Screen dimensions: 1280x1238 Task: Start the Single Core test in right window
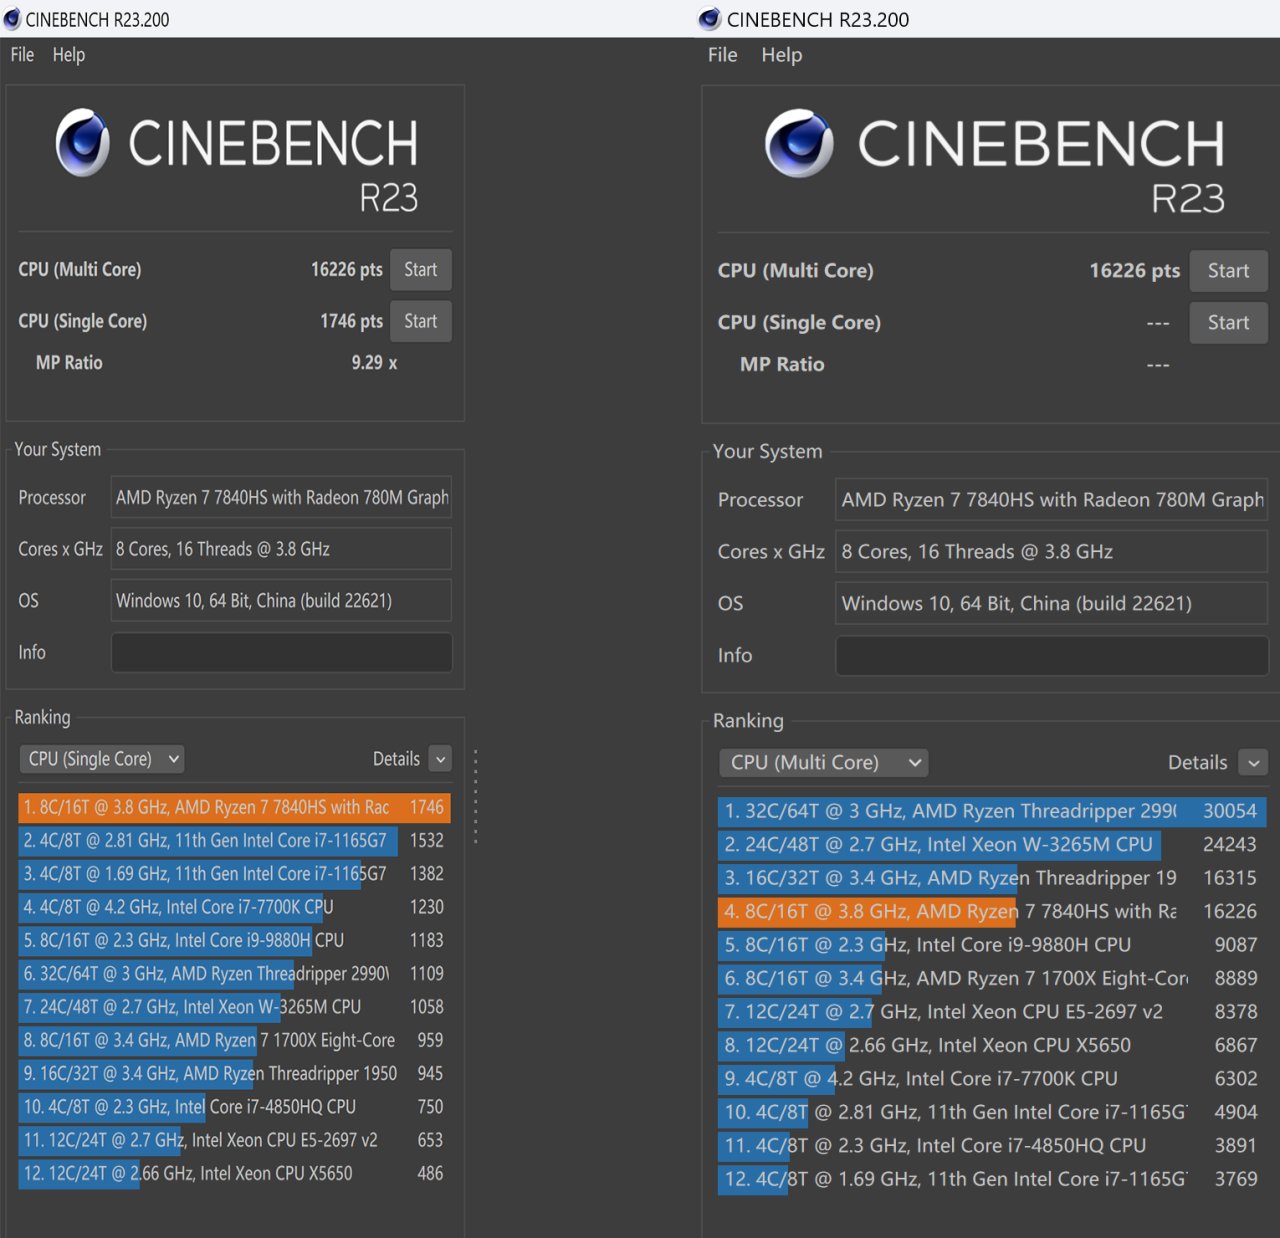point(1228,323)
